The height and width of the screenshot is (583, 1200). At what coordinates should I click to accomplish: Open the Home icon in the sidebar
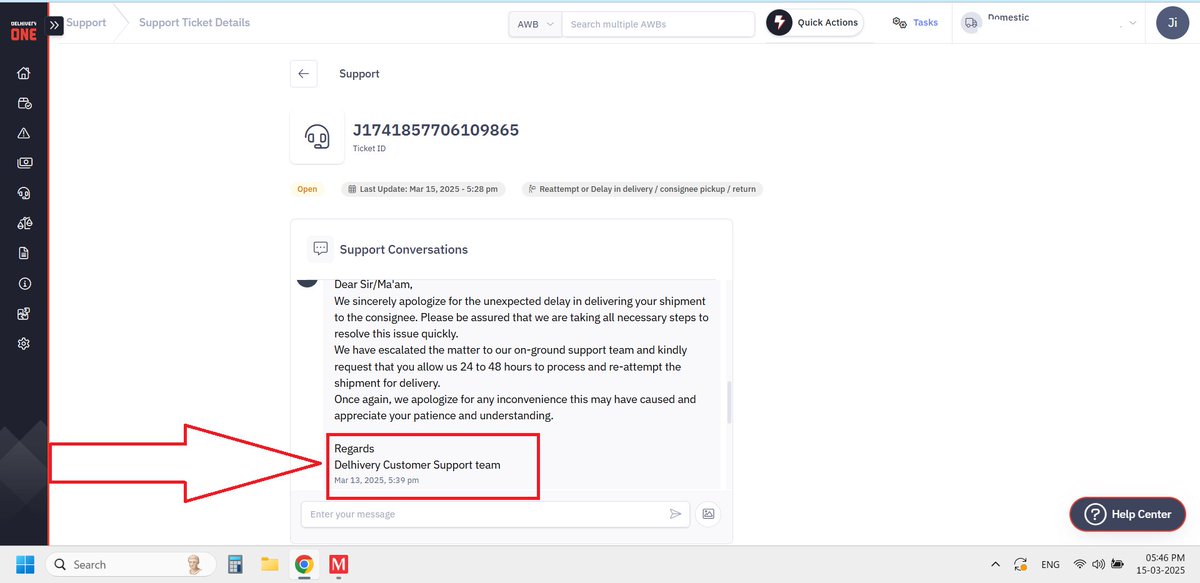[24, 73]
